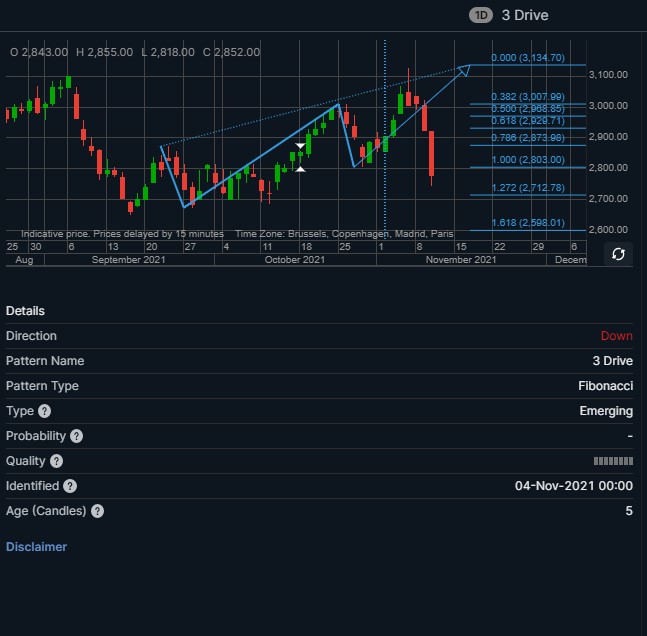The image size is (647, 636).
Task: Click the pattern target arrowhead
Action: 464,70
